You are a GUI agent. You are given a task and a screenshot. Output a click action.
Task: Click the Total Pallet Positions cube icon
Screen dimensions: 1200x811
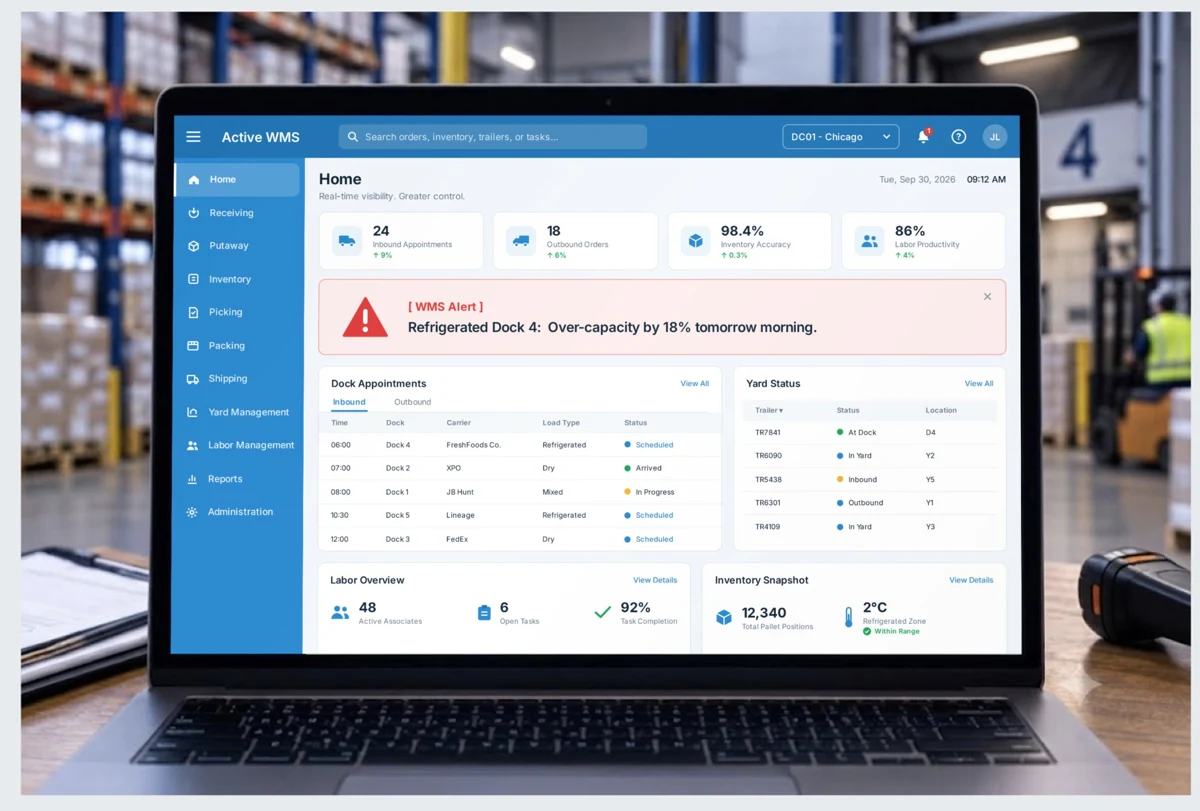click(x=724, y=618)
